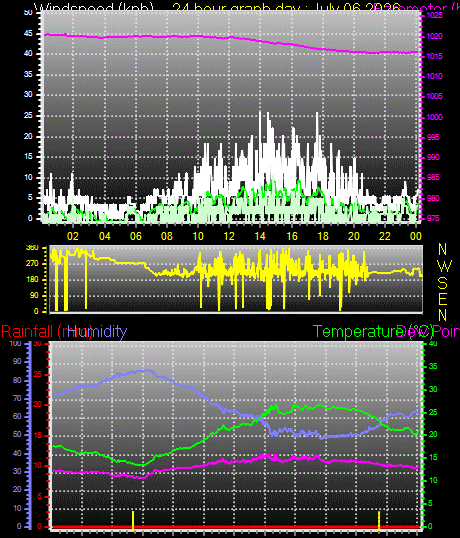460x538 pixels.
Task: Click the 990 barometer axis value
Action: tap(433, 157)
